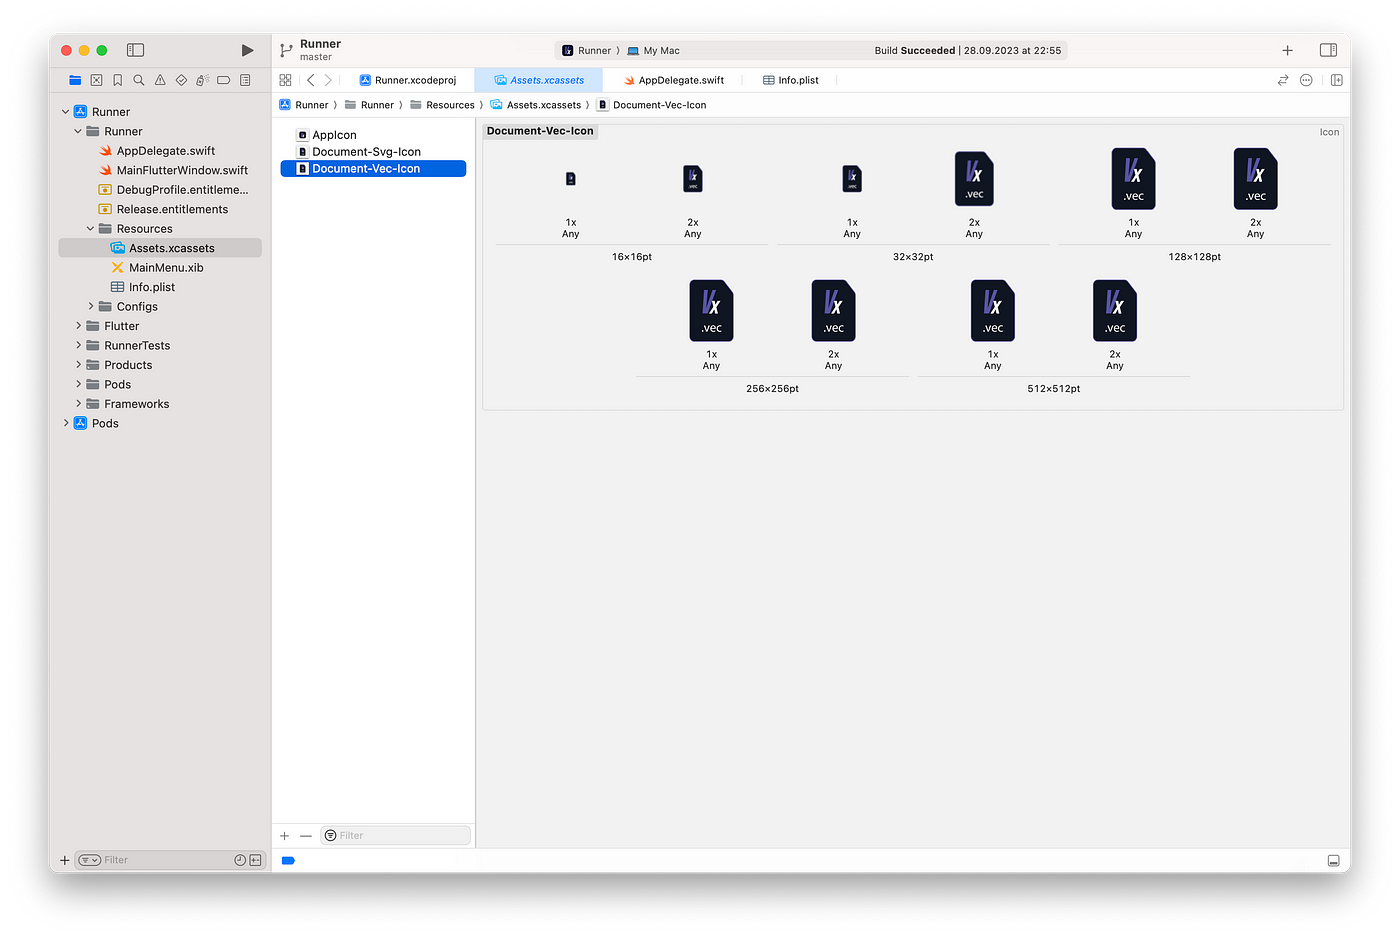Select the 512x512pt 2x icon thumbnail
The image size is (1400, 938).
click(x=1114, y=310)
